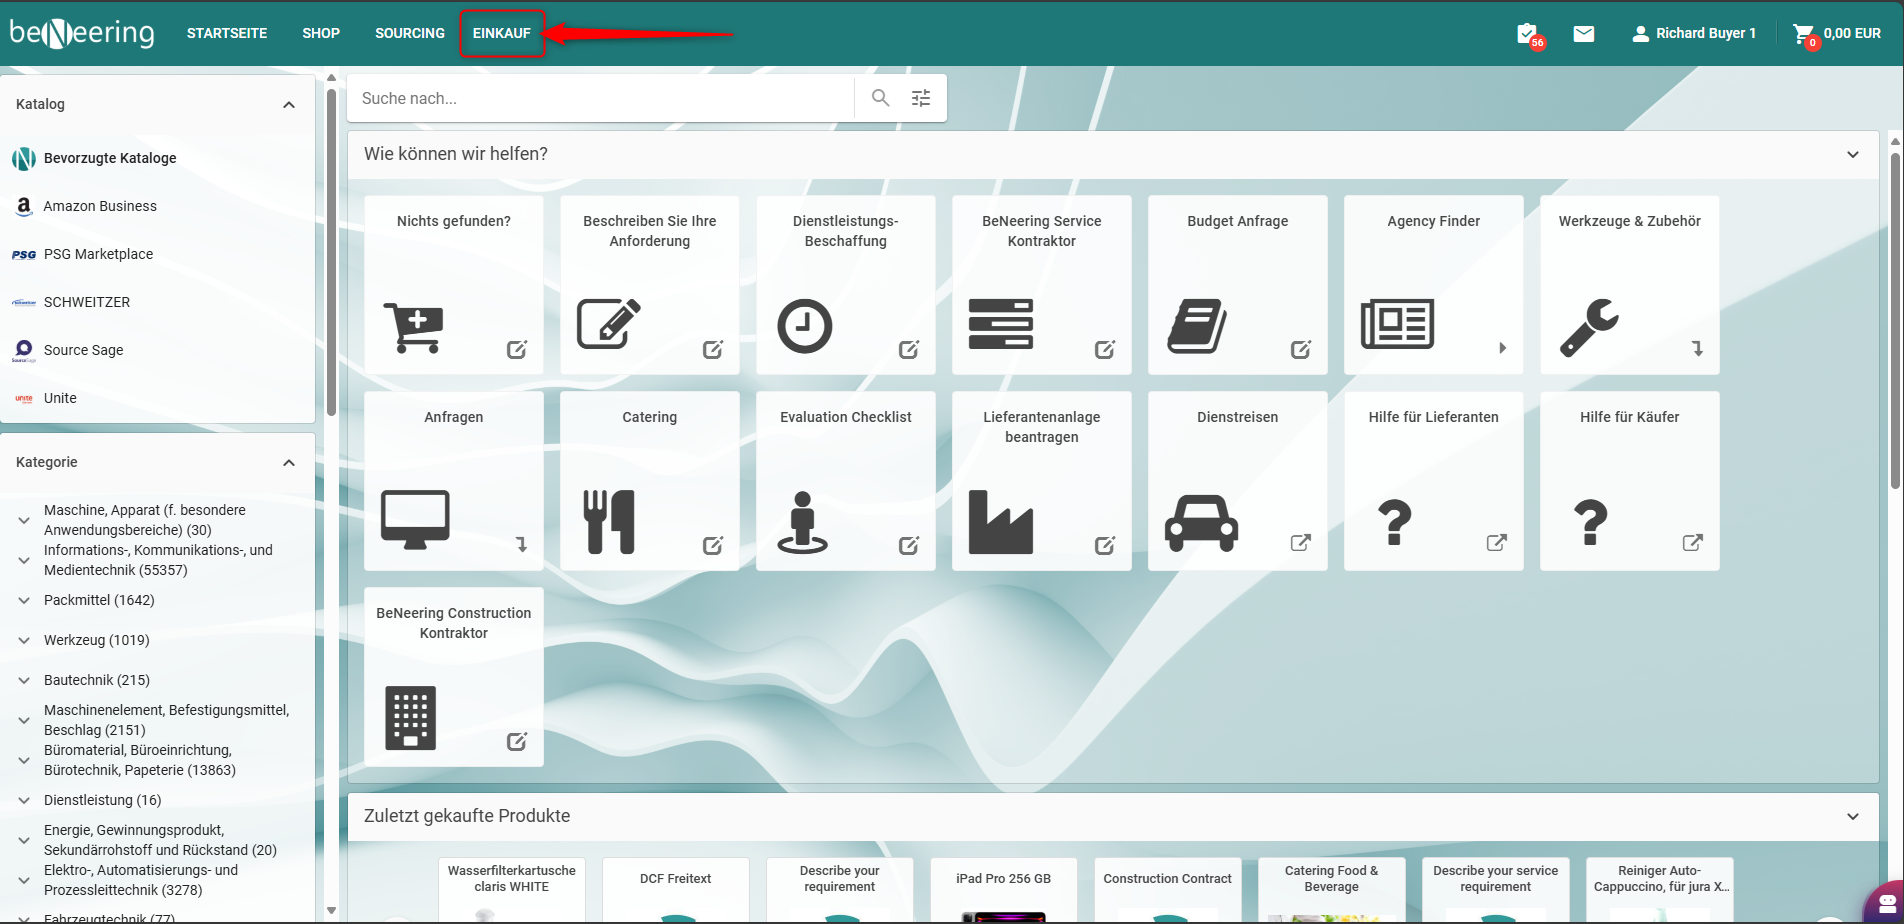1904x924 pixels.
Task: Click into the Suche nach search field
Action: [600, 98]
